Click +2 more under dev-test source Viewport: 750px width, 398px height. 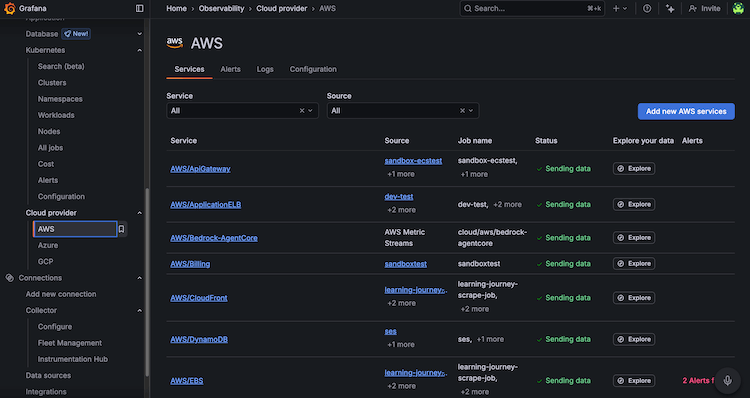coord(401,210)
